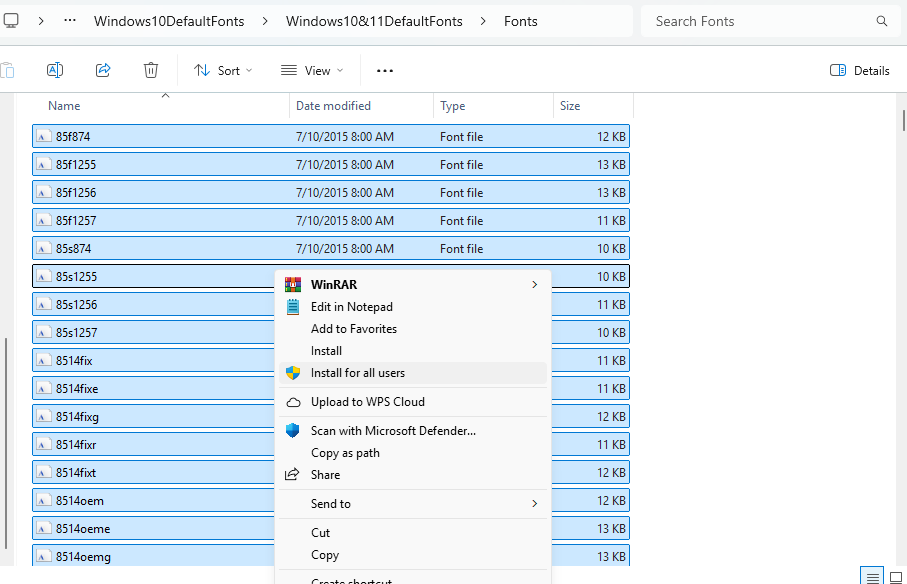Click chevron after Windows10DefaultFonts breadcrumb

(265, 21)
